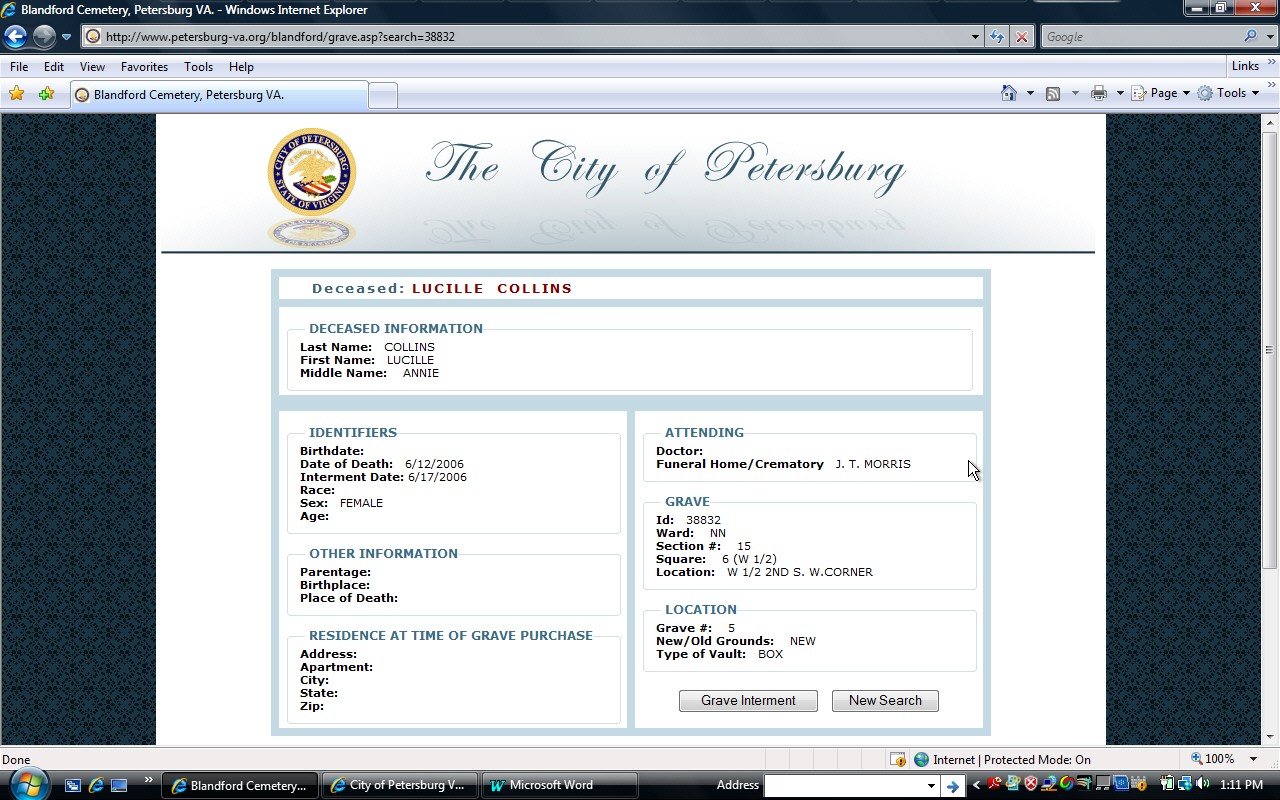
Task: Click the funeral home J. T. MORRIS
Action: 873,464
